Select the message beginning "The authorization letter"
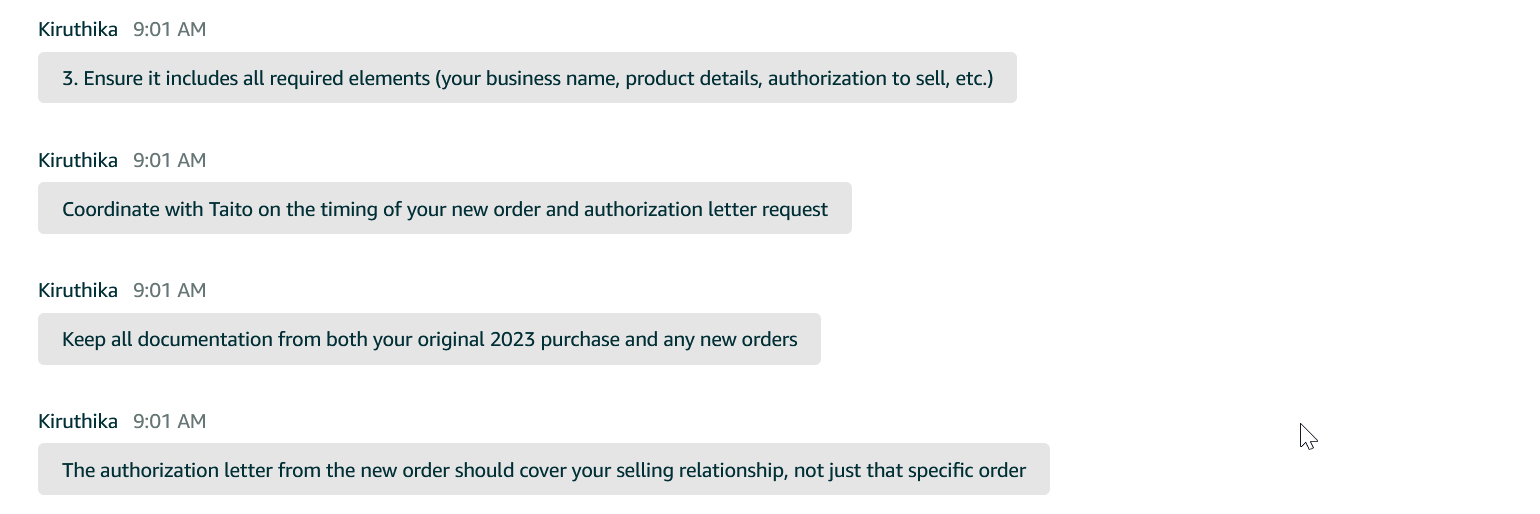The image size is (1540, 514). pyautogui.click(x=543, y=470)
